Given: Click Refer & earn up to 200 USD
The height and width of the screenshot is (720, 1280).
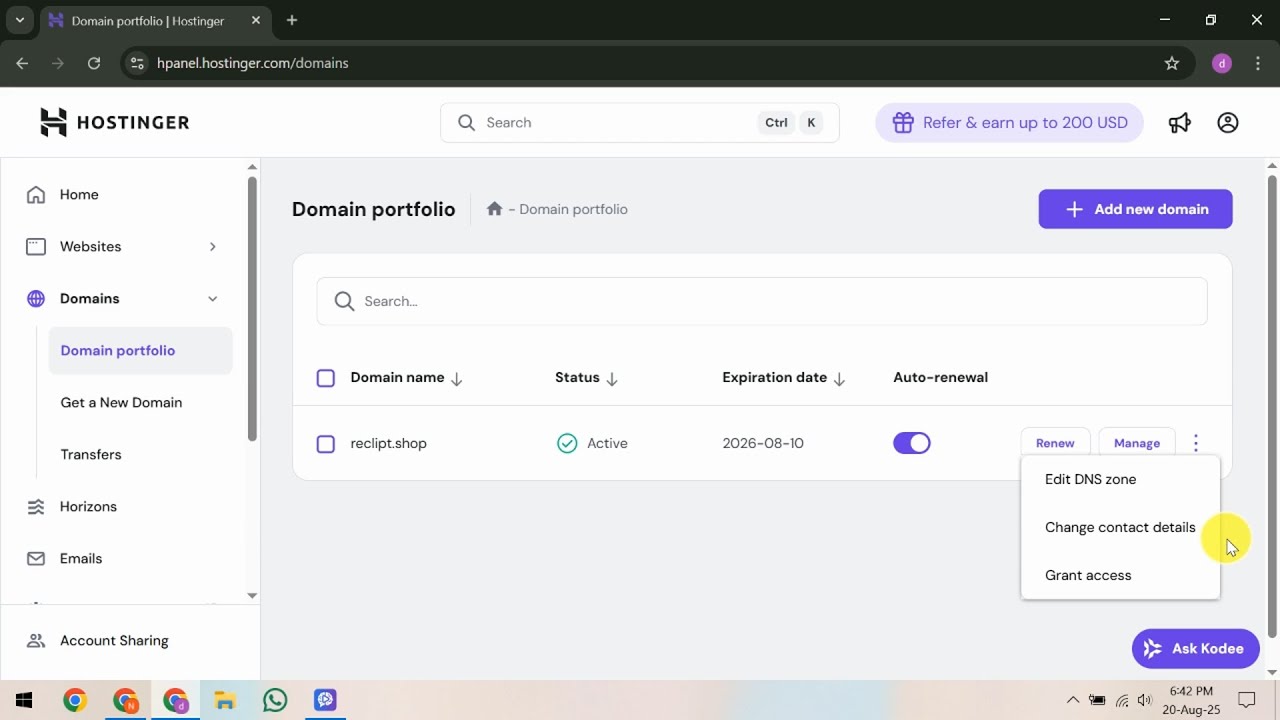Looking at the screenshot, I should click(1009, 122).
